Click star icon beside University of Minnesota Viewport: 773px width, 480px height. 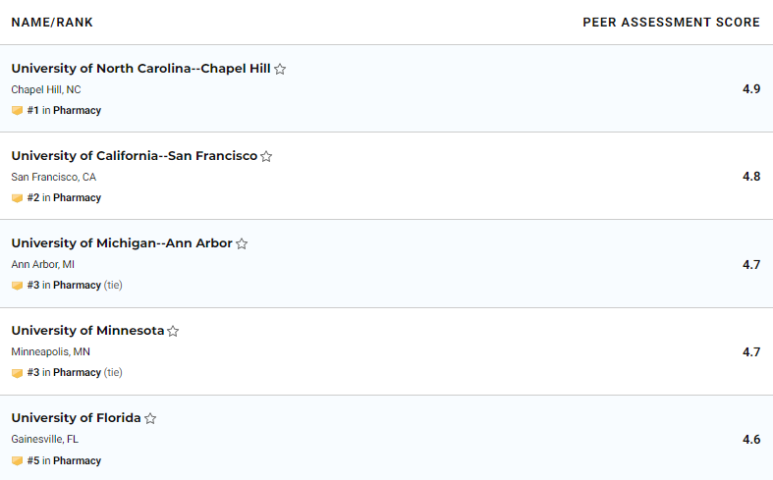(x=173, y=331)
